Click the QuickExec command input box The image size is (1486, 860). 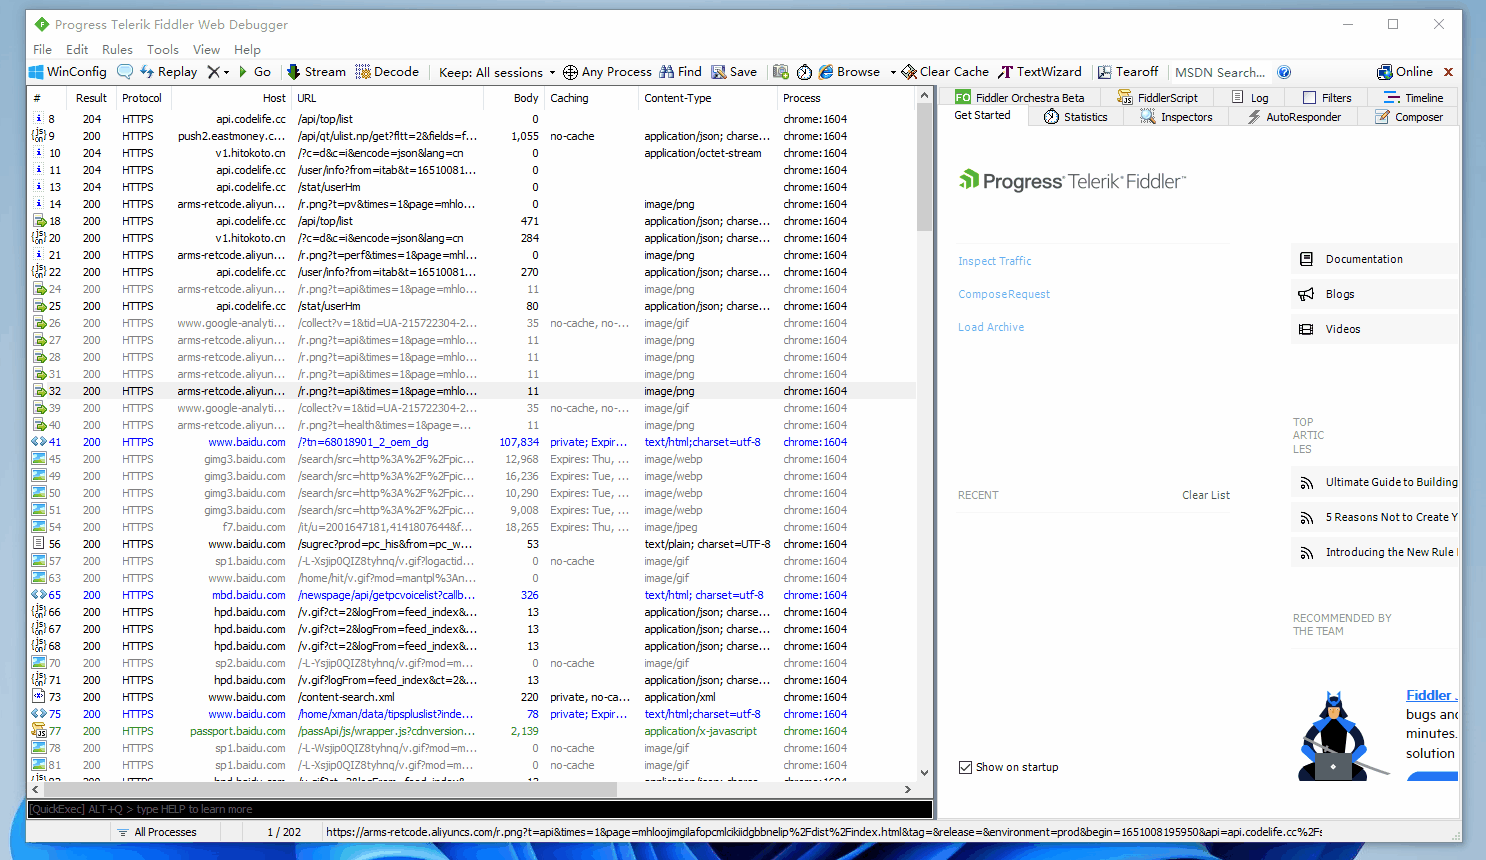[x=480, y=809]
